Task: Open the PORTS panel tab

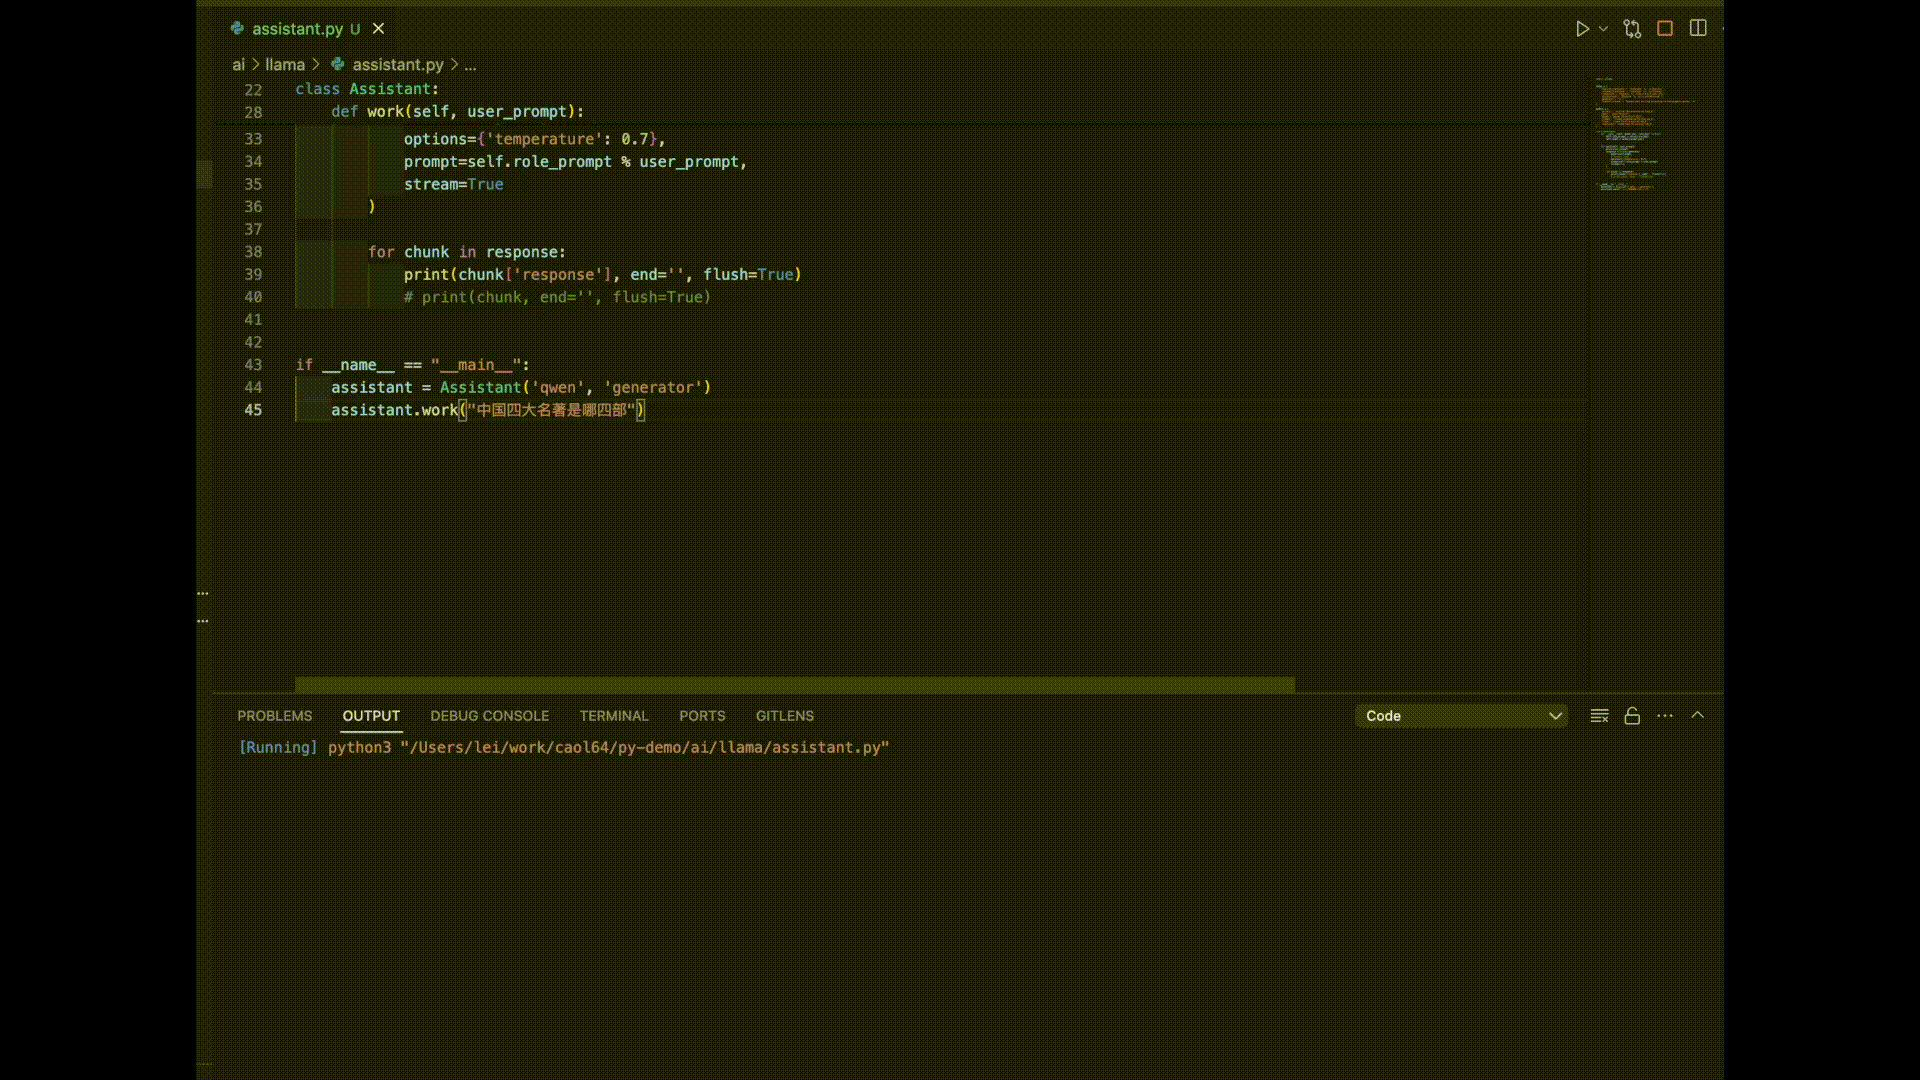Action: 702,716
